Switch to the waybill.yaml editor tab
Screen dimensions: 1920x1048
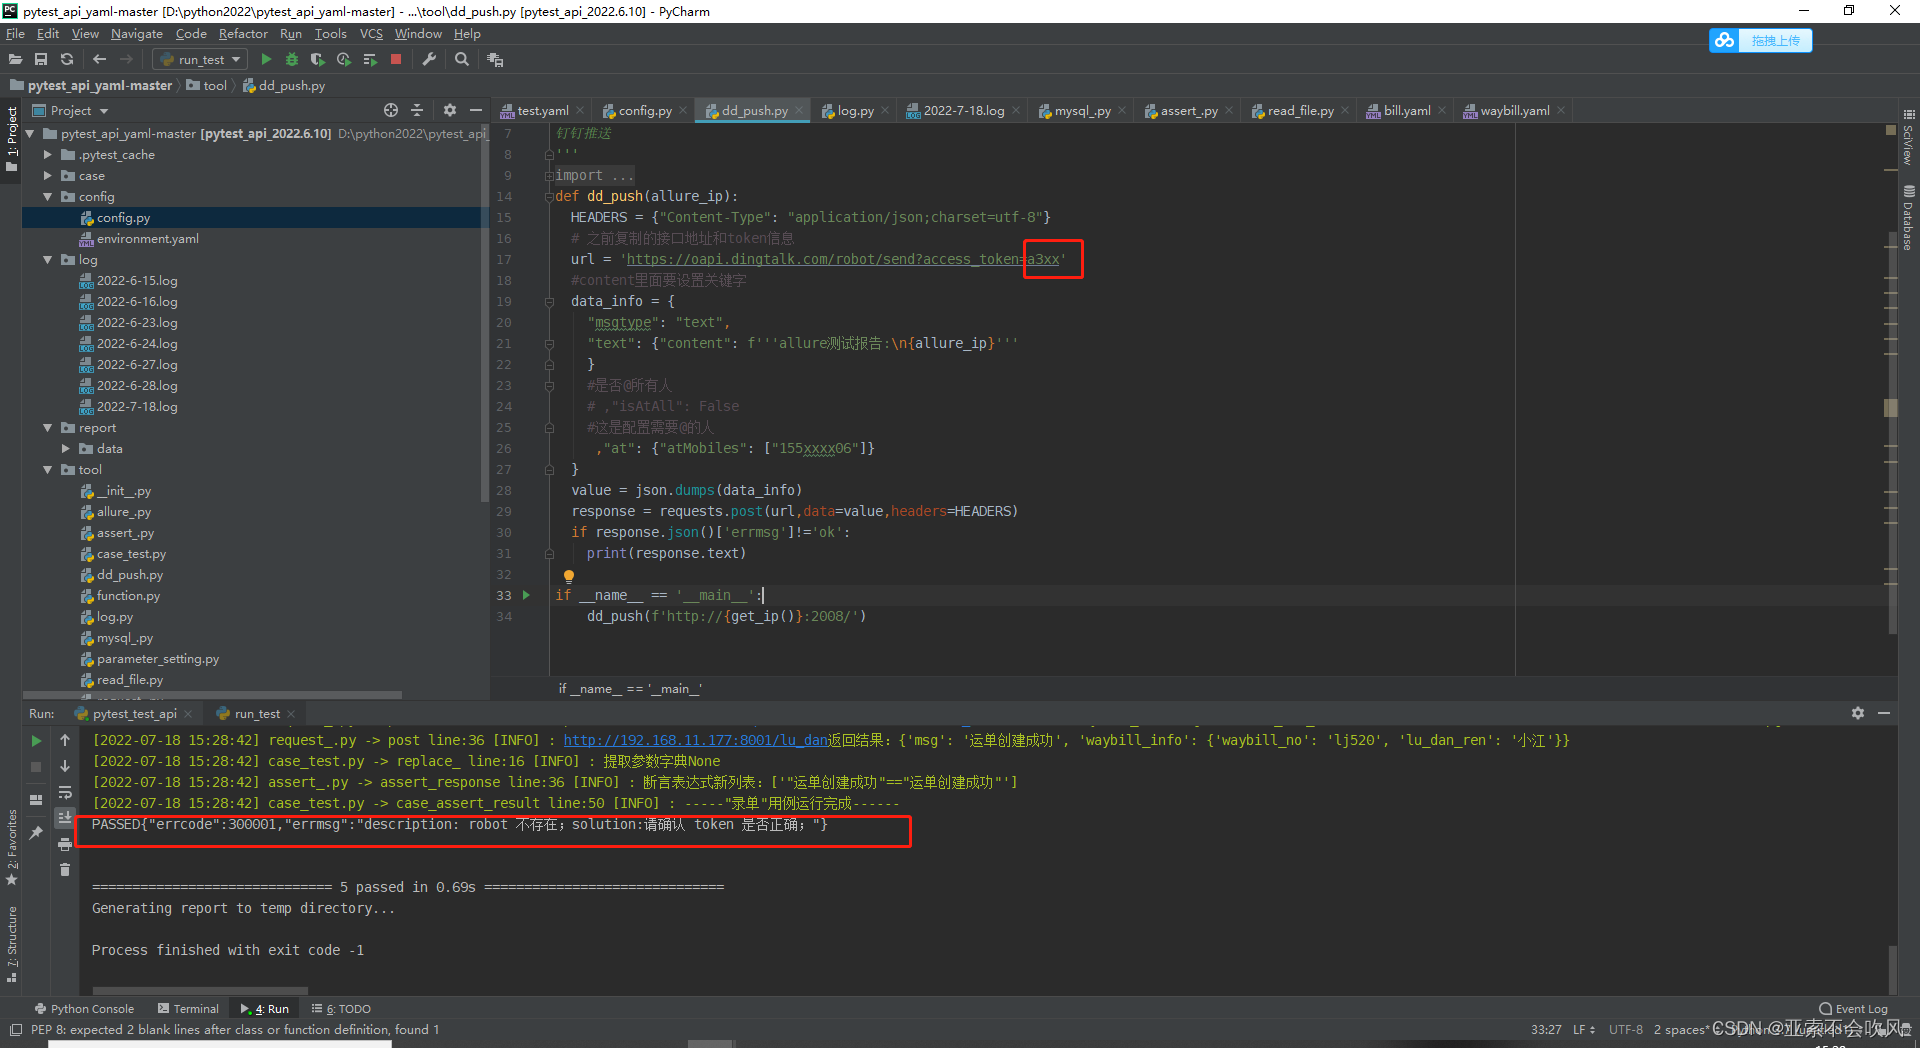[1514, 111]
